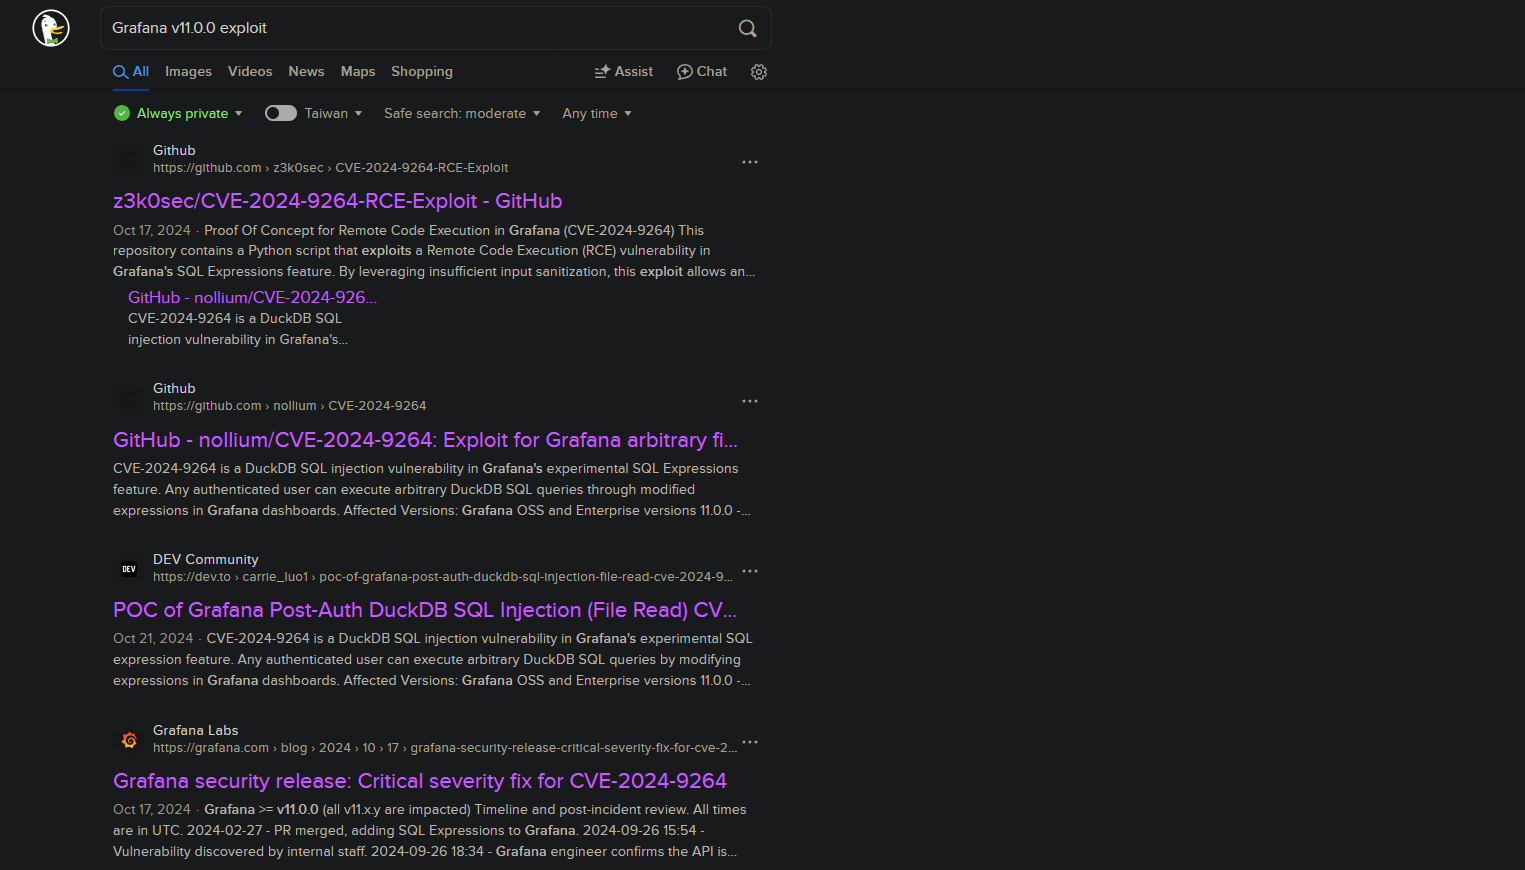Select the All results tab

click(x=131, y=72)
